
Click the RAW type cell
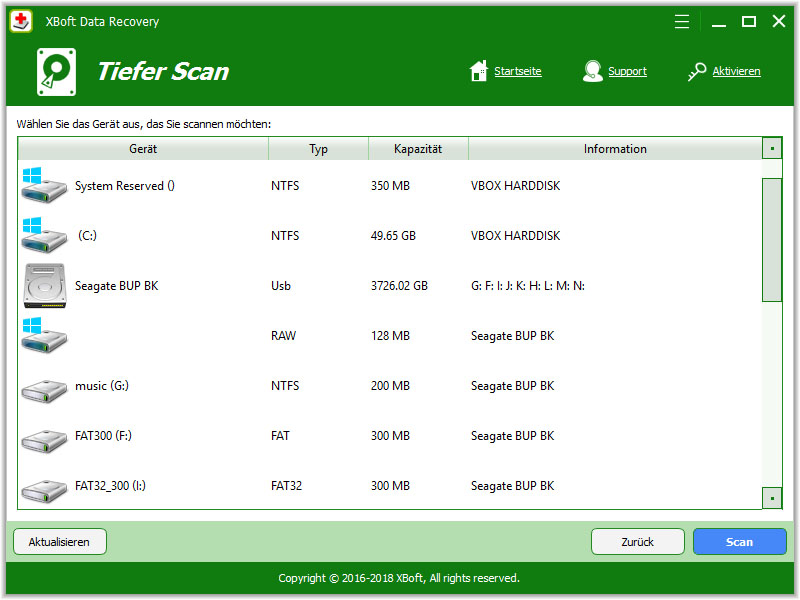[x=283, y=336]
